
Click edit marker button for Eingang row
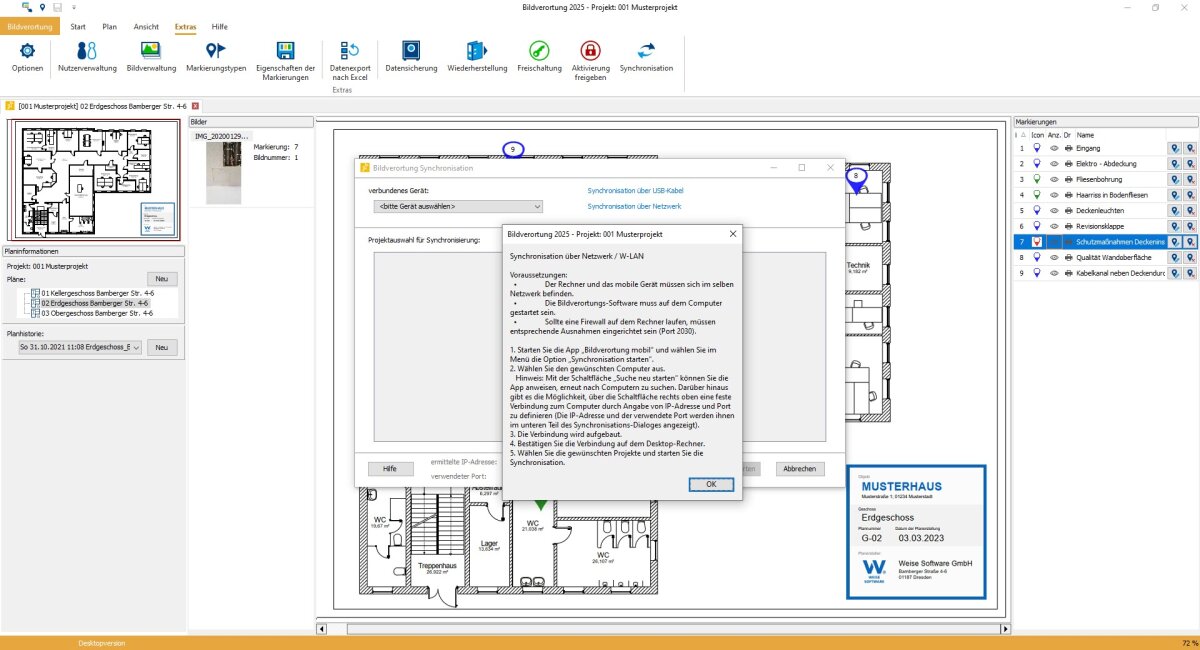pyautogui.click(x=1175, y=148)
